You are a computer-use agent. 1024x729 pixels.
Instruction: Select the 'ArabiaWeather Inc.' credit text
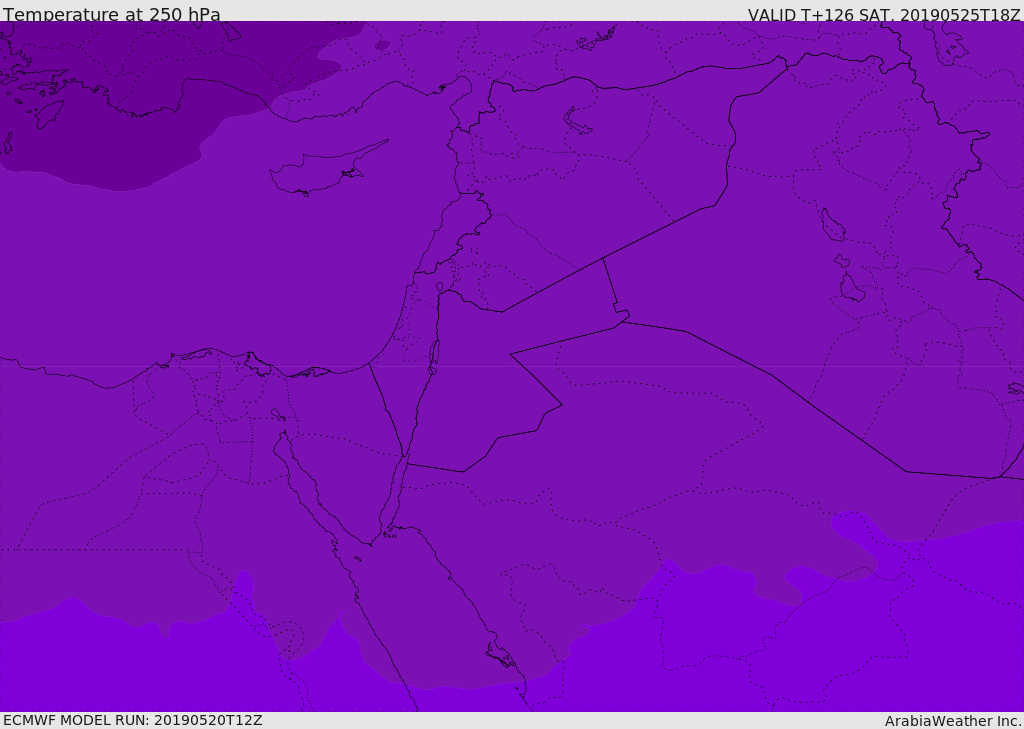click(x=953, y=721)
